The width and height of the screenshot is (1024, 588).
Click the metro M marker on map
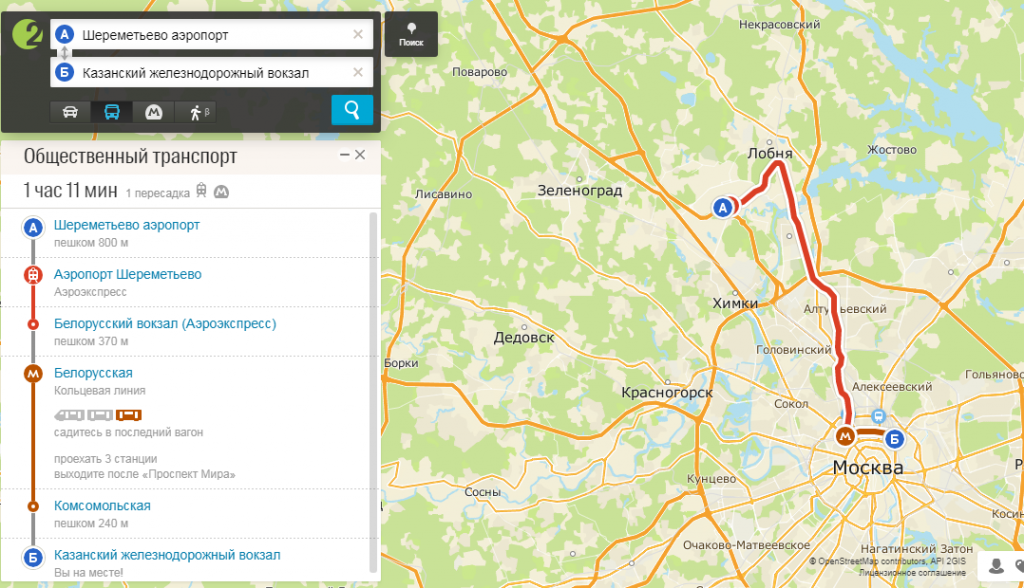(x=845, y=436)
